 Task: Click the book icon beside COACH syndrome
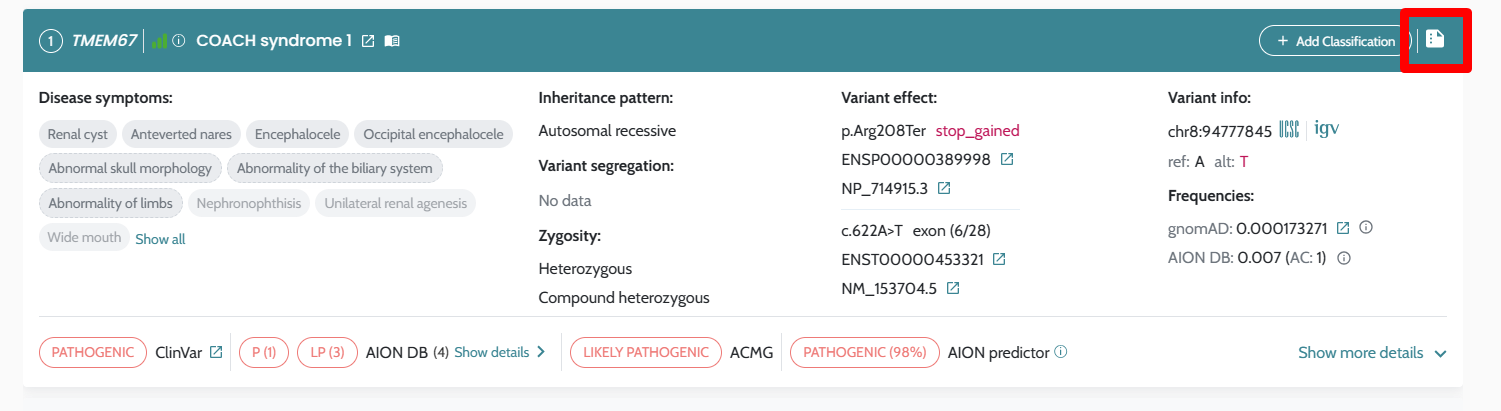click(x=392, y=41)
